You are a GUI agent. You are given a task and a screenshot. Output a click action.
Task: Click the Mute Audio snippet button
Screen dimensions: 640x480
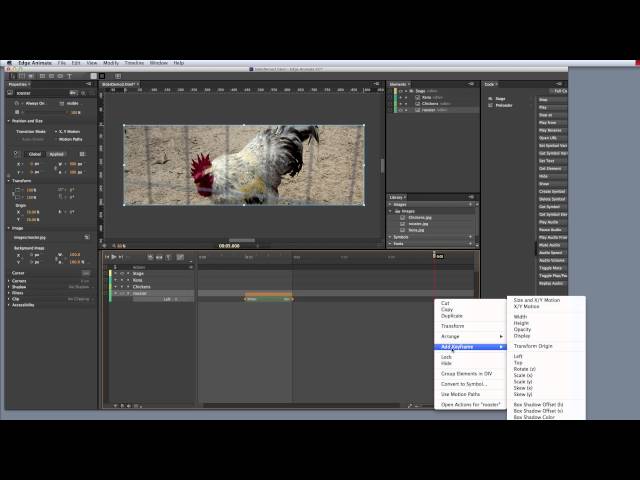point(552,245)
